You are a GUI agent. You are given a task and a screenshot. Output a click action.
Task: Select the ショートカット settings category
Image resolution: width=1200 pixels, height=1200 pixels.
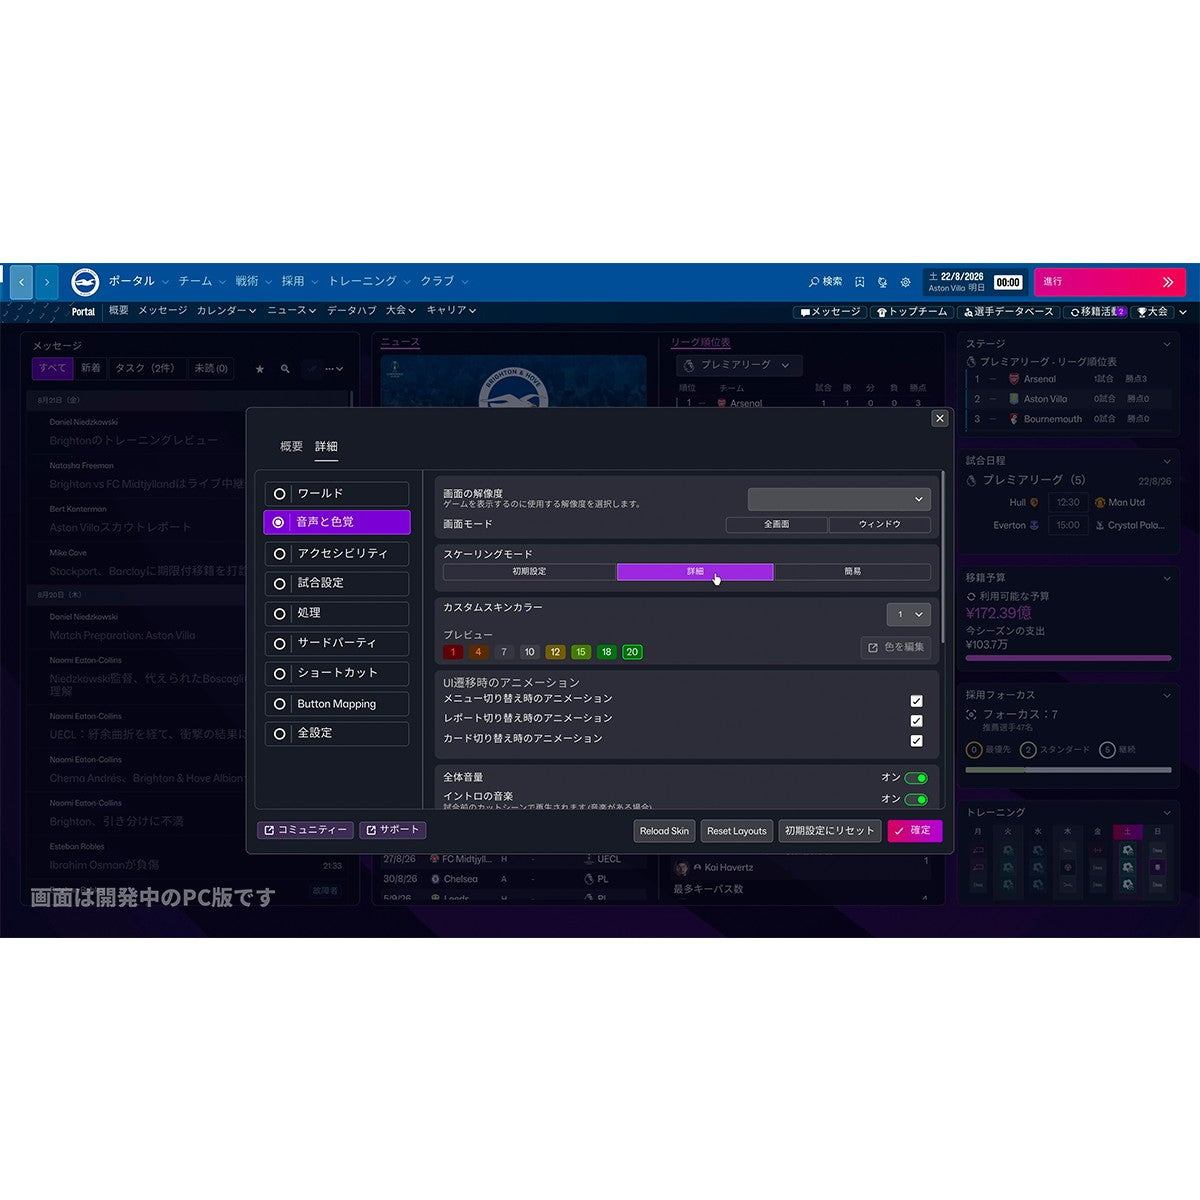coord(337,673)
